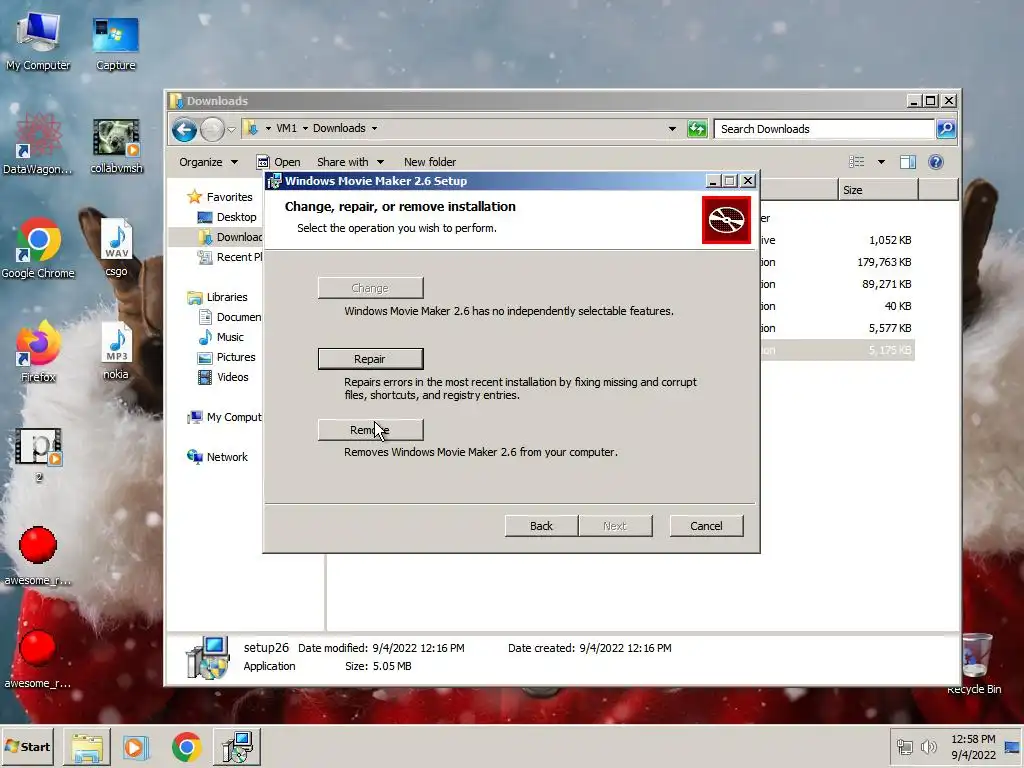Screen dimensions: 1024x768
Task: Click the forward arrow in Downloads window
Action: 212,129
